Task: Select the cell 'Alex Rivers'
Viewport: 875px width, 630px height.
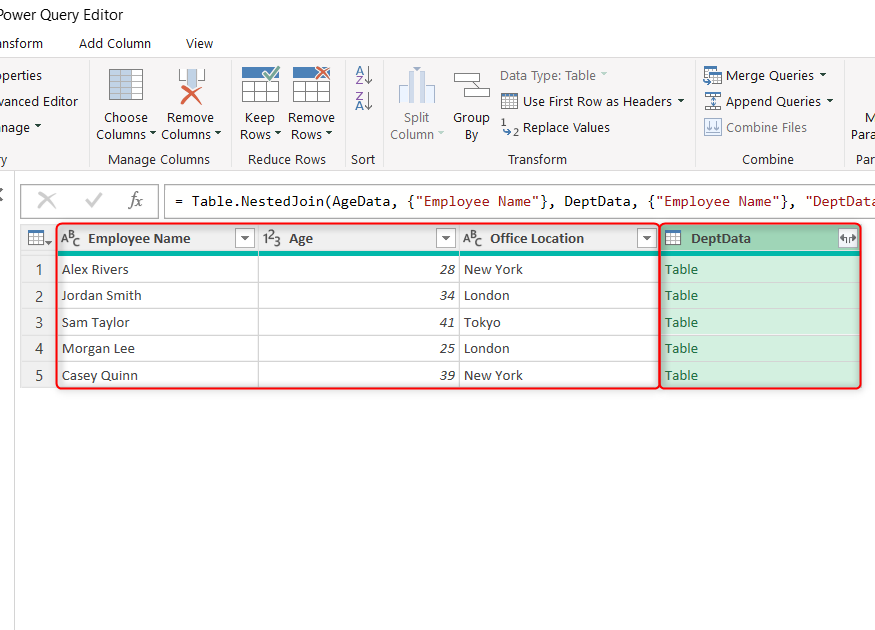Action: 158,270
